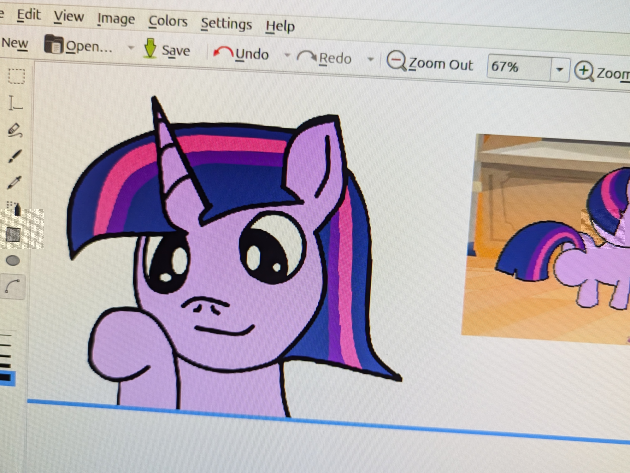Click the 67% zoom level field

[519, 67]
